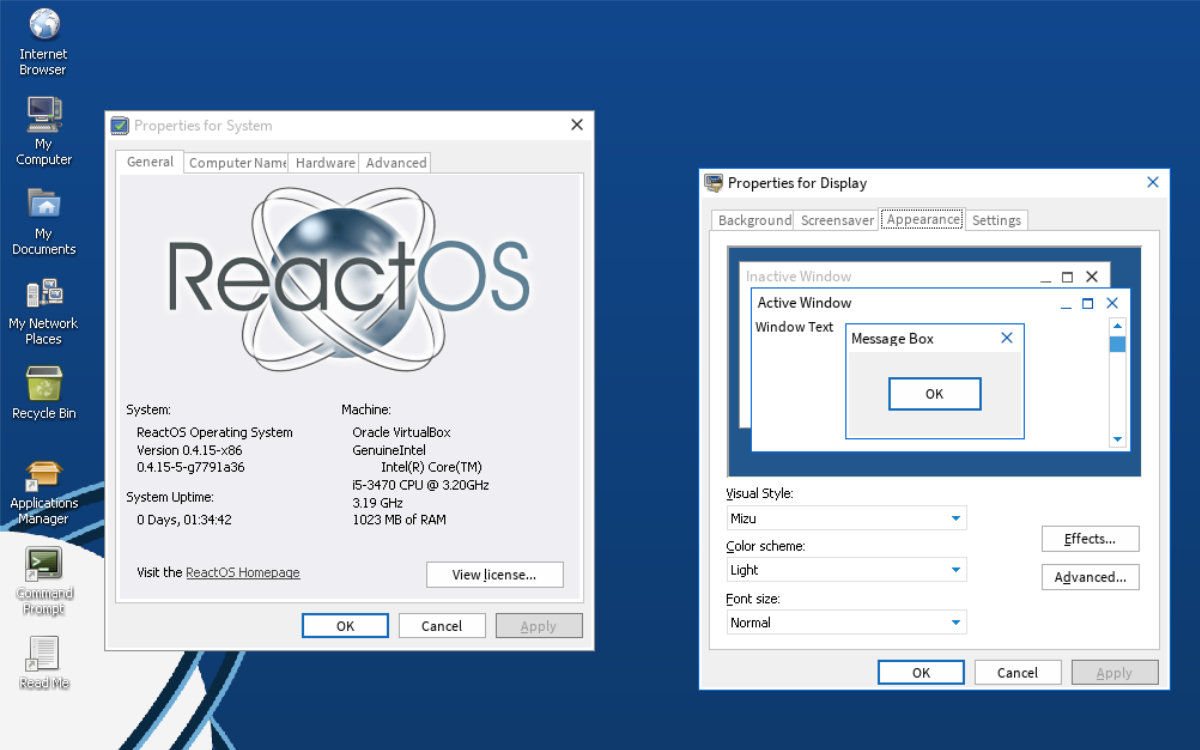Click the Properties for Display title icon
The image size is (1200, 750).
(x=714, y=183)
